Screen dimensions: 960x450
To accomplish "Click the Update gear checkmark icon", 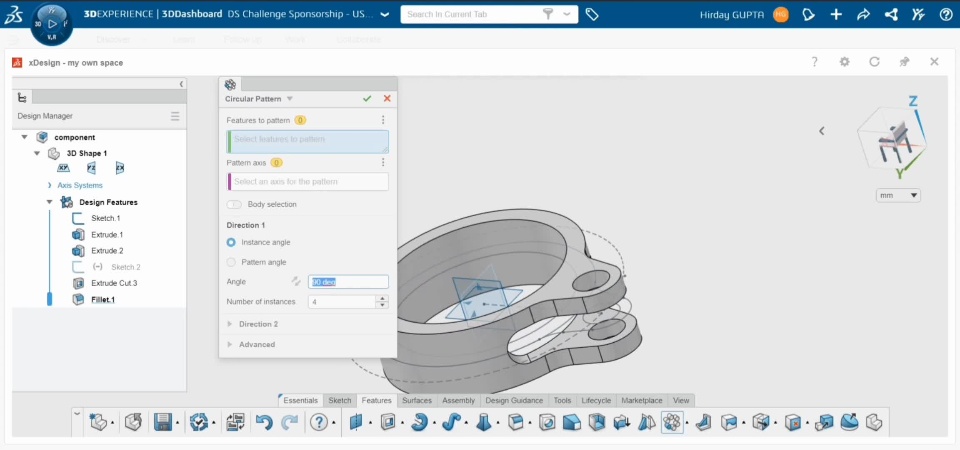I will coord(199,422).
